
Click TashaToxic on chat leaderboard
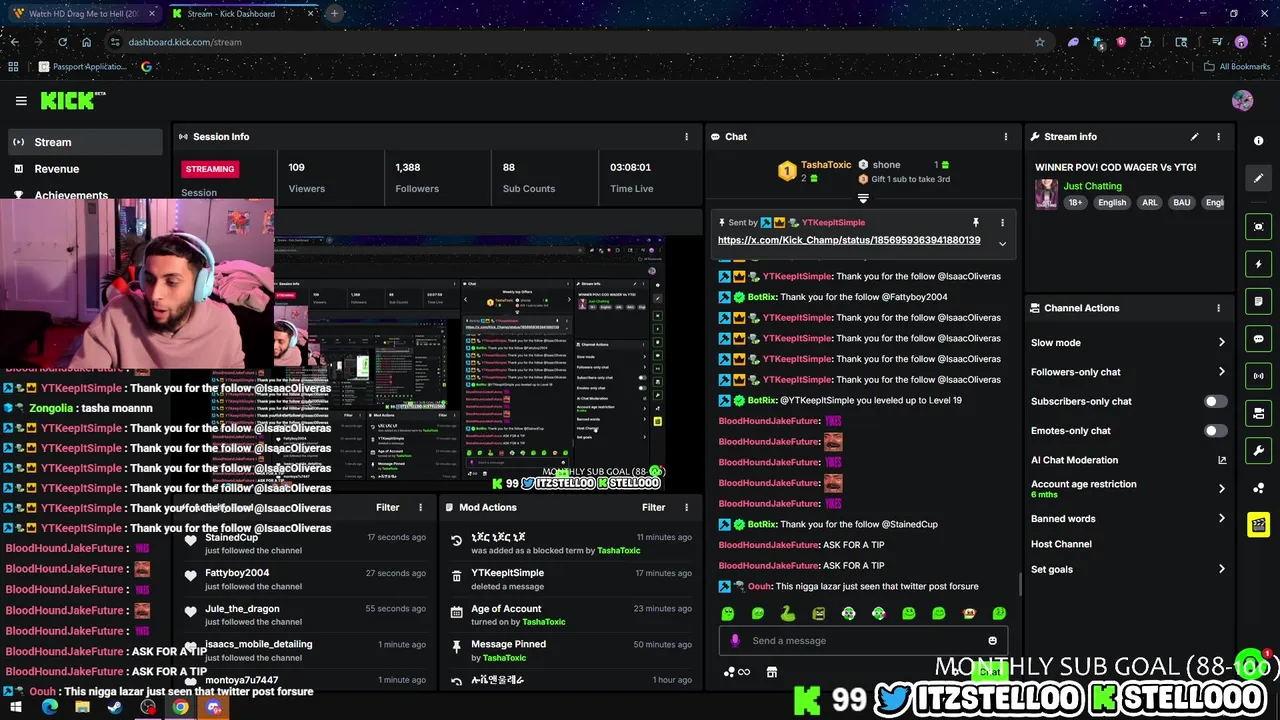coord(825,165)
